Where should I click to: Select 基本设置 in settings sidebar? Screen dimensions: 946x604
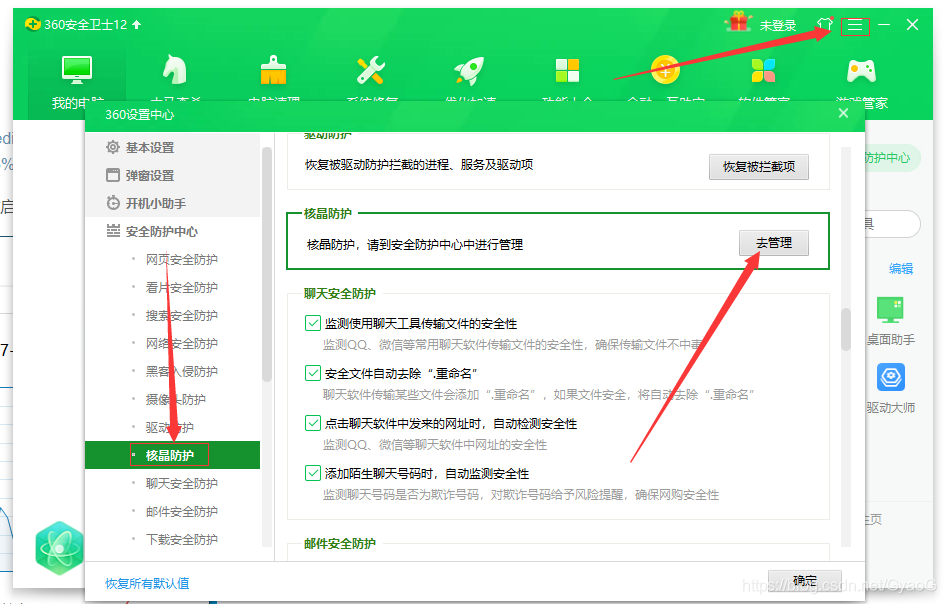point(173,147)
